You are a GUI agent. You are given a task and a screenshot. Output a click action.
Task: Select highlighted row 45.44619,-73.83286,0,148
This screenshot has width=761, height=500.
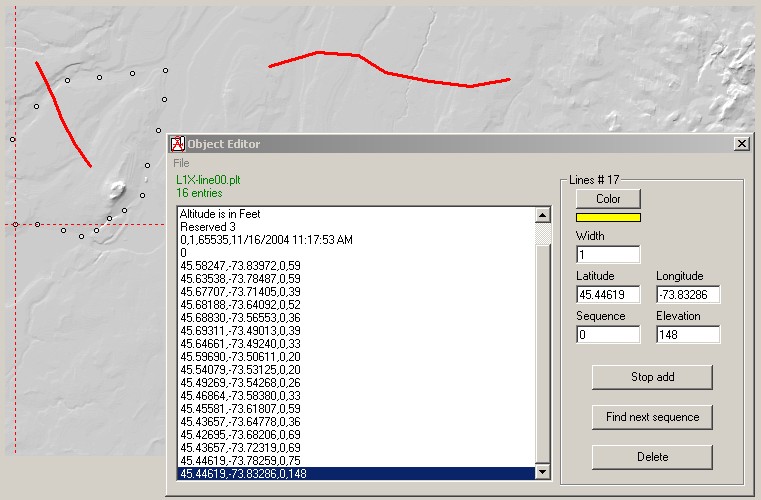pos(357,474)
